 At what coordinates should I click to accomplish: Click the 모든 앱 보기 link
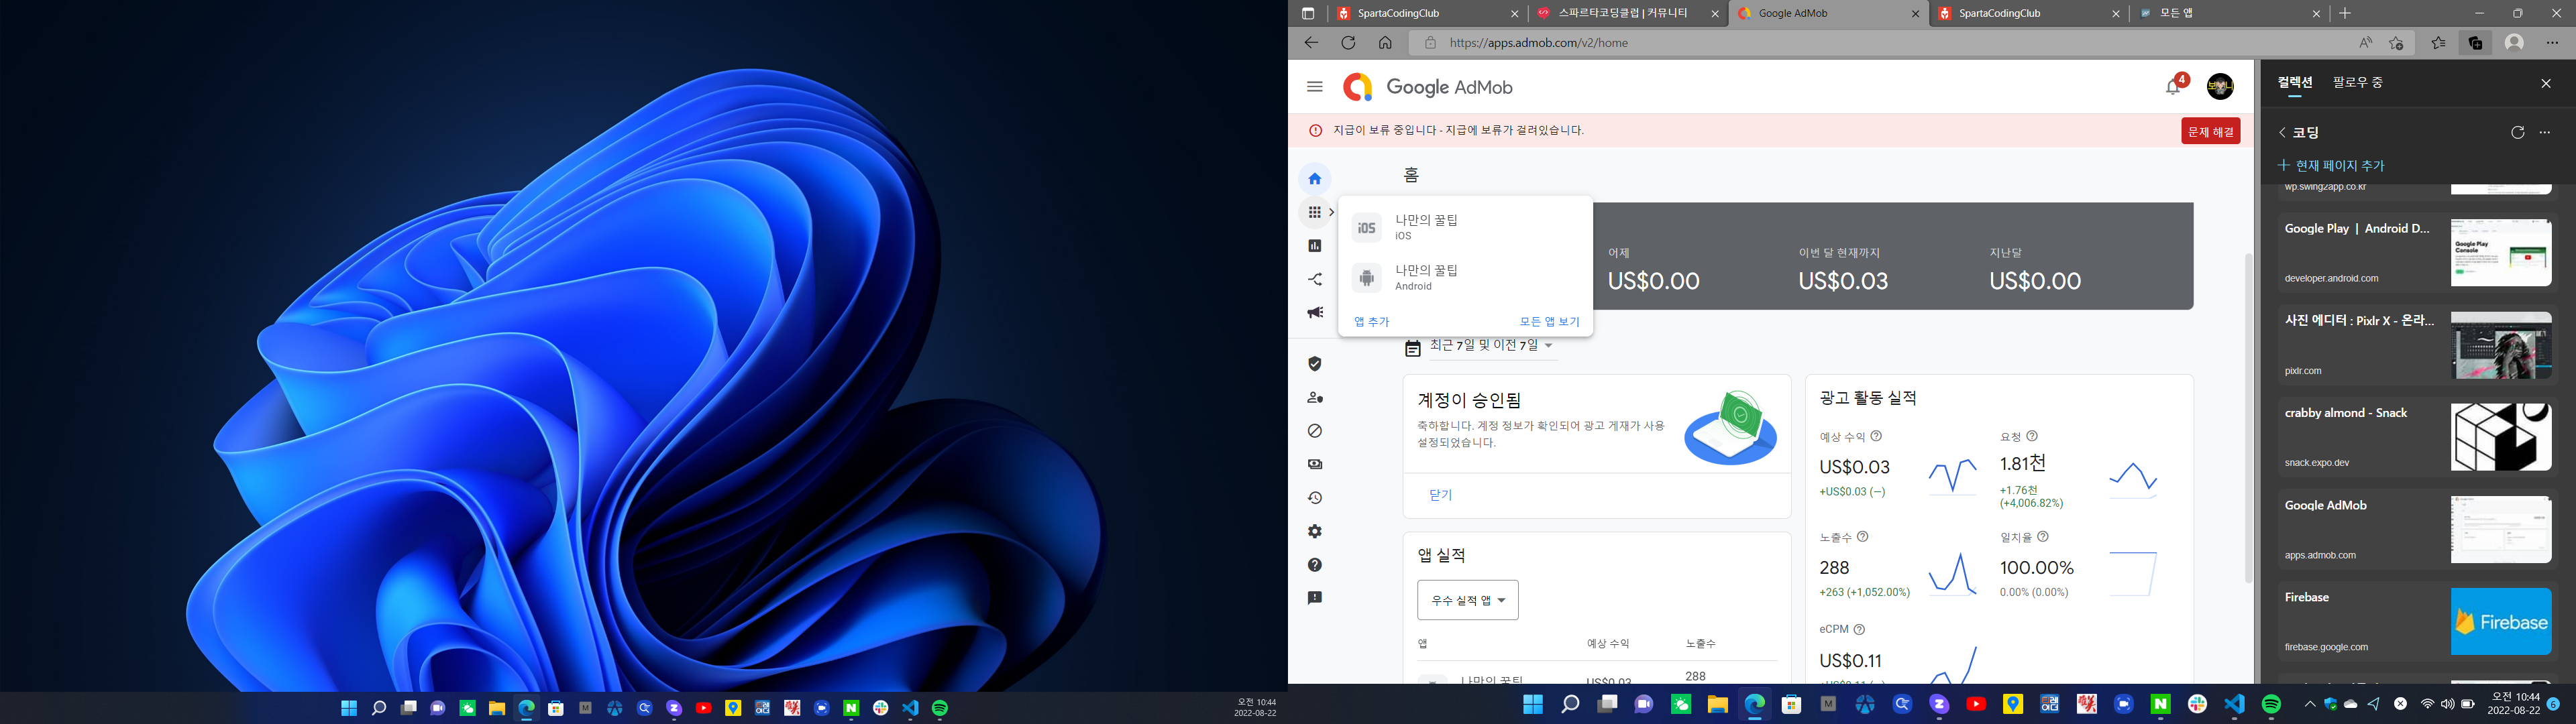(1549, 322)
